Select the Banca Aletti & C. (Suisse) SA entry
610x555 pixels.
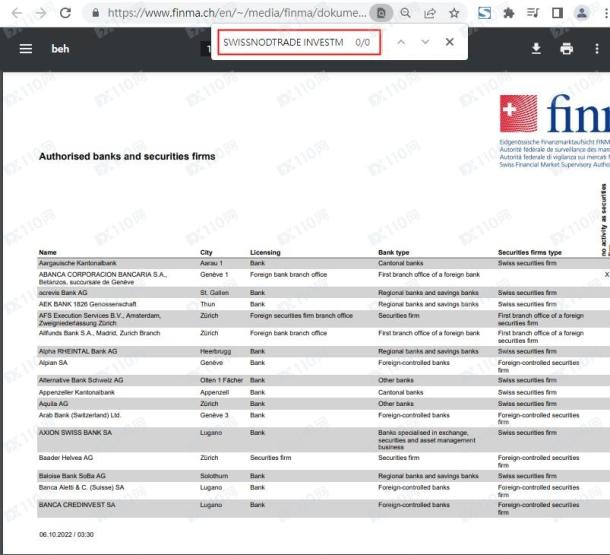click(x=81, y=487)
